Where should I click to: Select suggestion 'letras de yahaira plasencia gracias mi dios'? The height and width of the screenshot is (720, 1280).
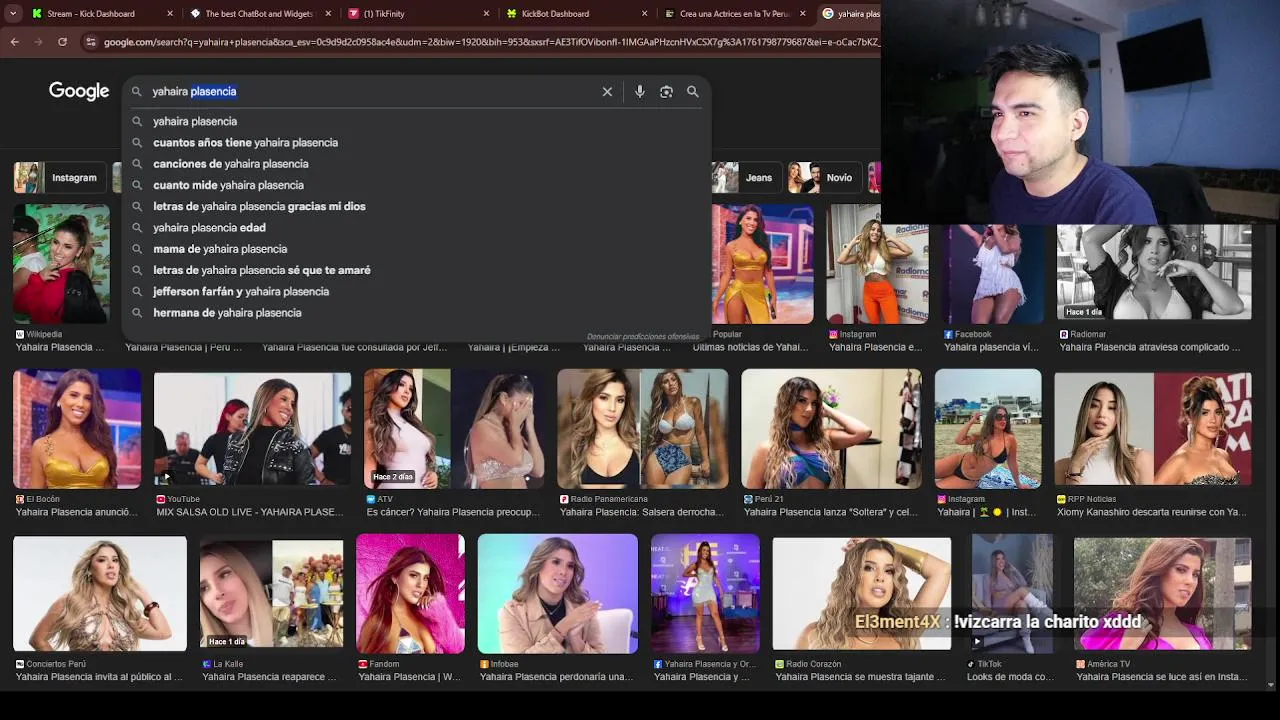point(416,206)
